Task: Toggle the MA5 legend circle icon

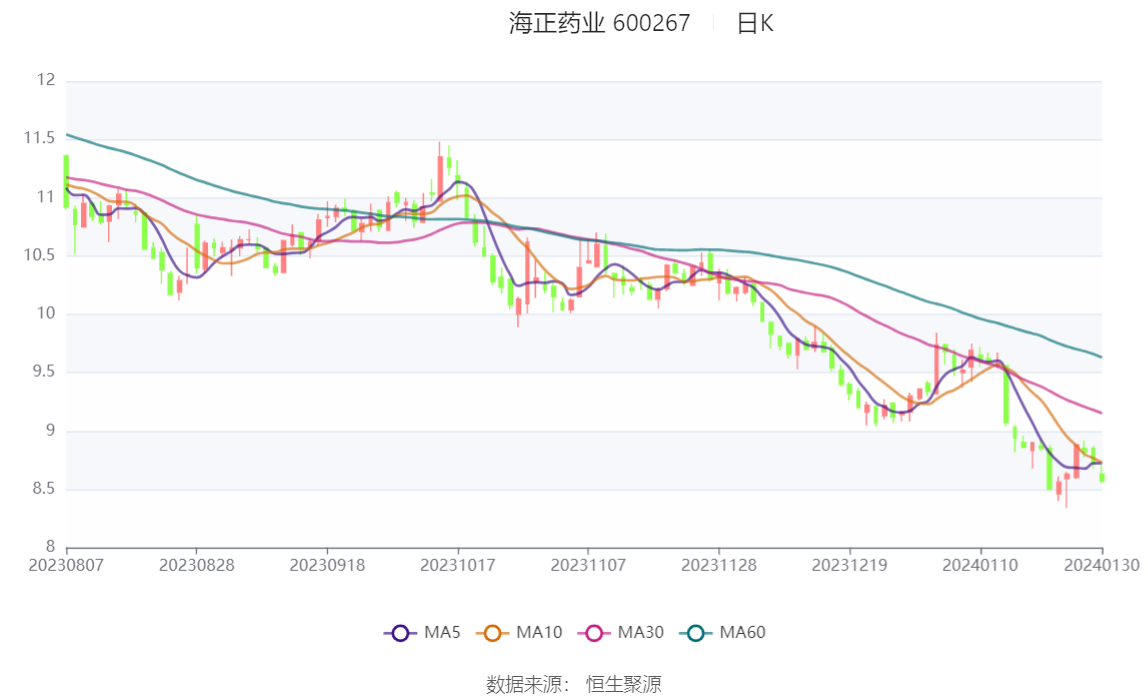Action: pos(400,633)
